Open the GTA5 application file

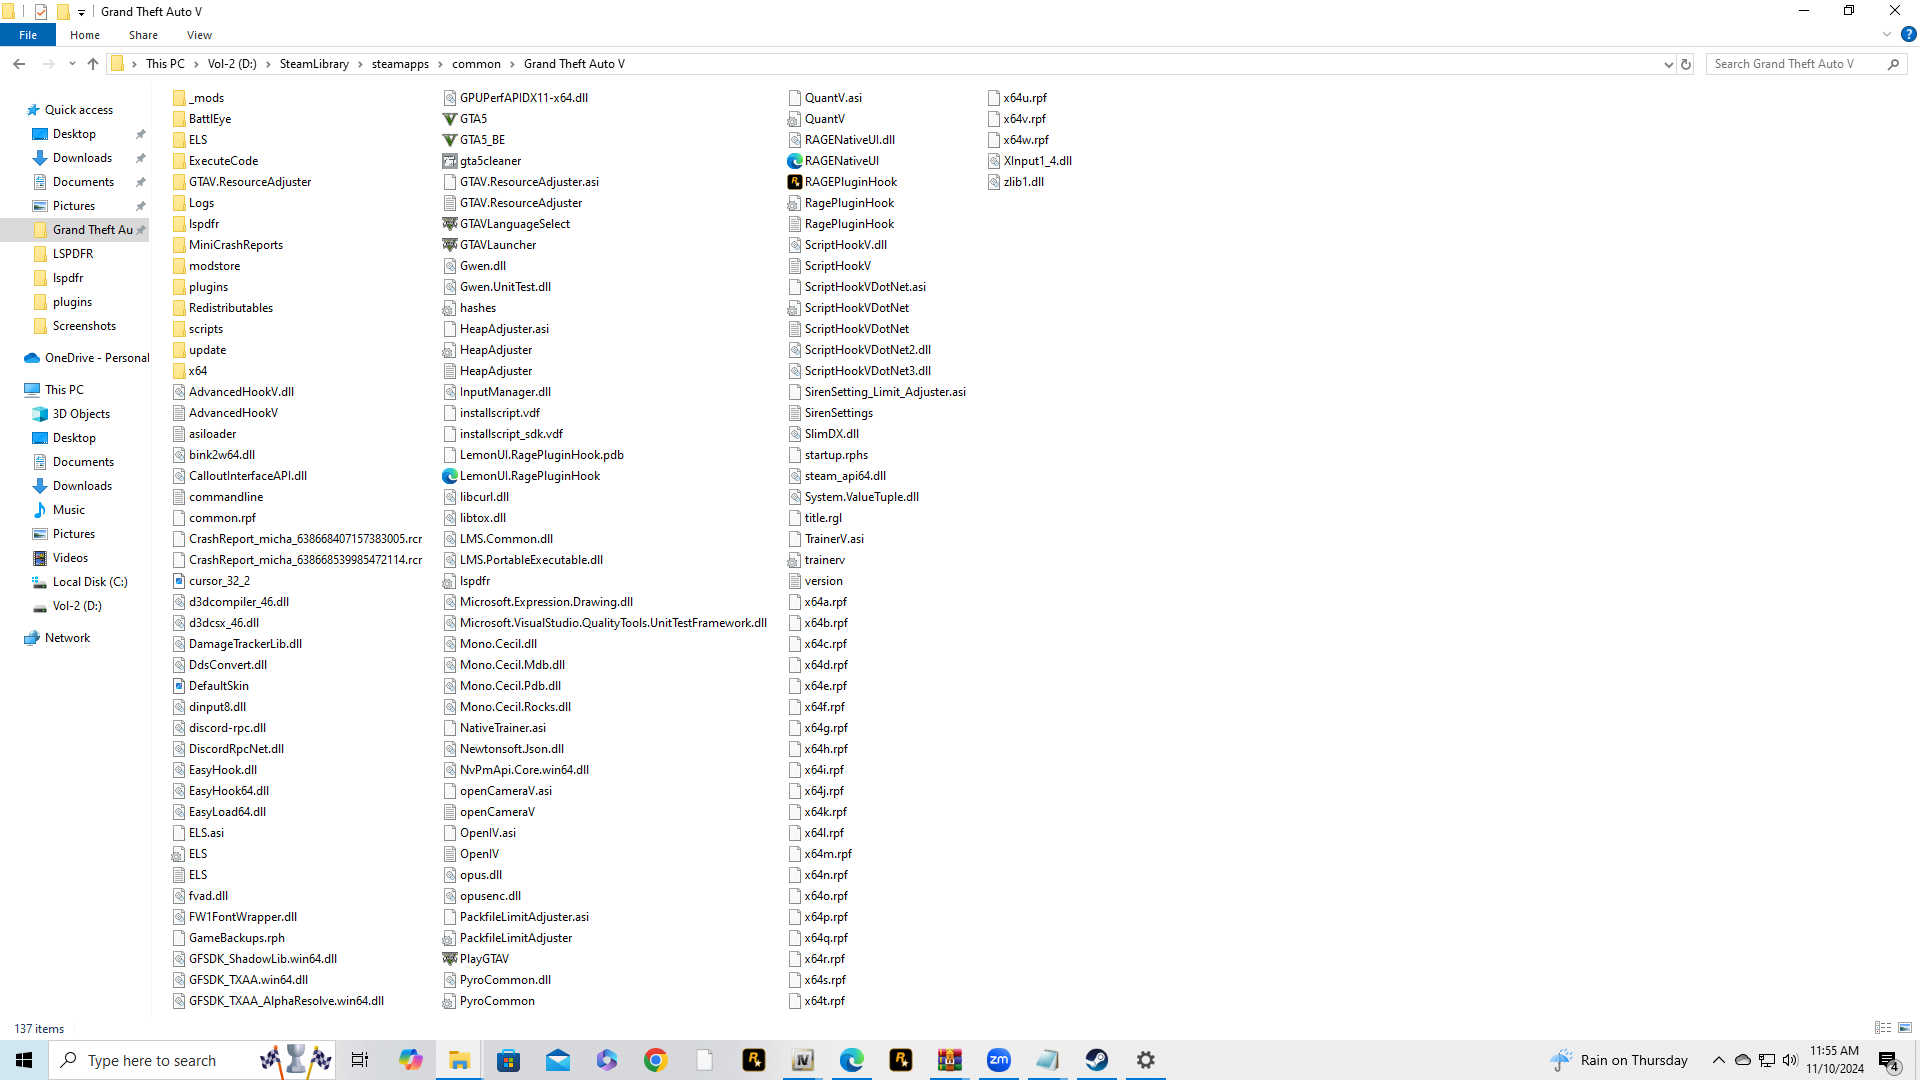(473, 119)
